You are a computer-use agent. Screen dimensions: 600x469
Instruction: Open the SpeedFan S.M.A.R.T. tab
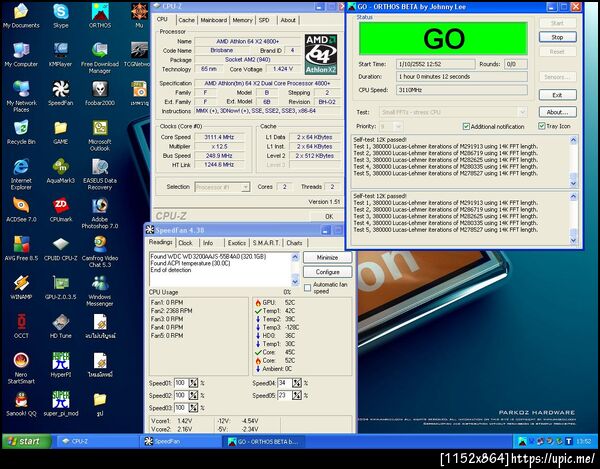point(266,243)
